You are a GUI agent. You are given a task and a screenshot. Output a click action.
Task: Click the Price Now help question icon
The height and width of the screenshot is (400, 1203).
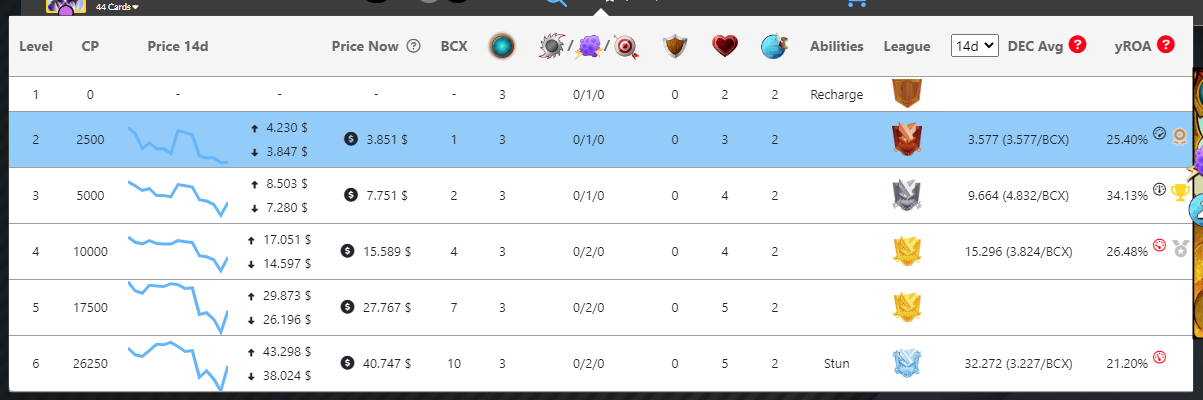[x=413, y=46]
